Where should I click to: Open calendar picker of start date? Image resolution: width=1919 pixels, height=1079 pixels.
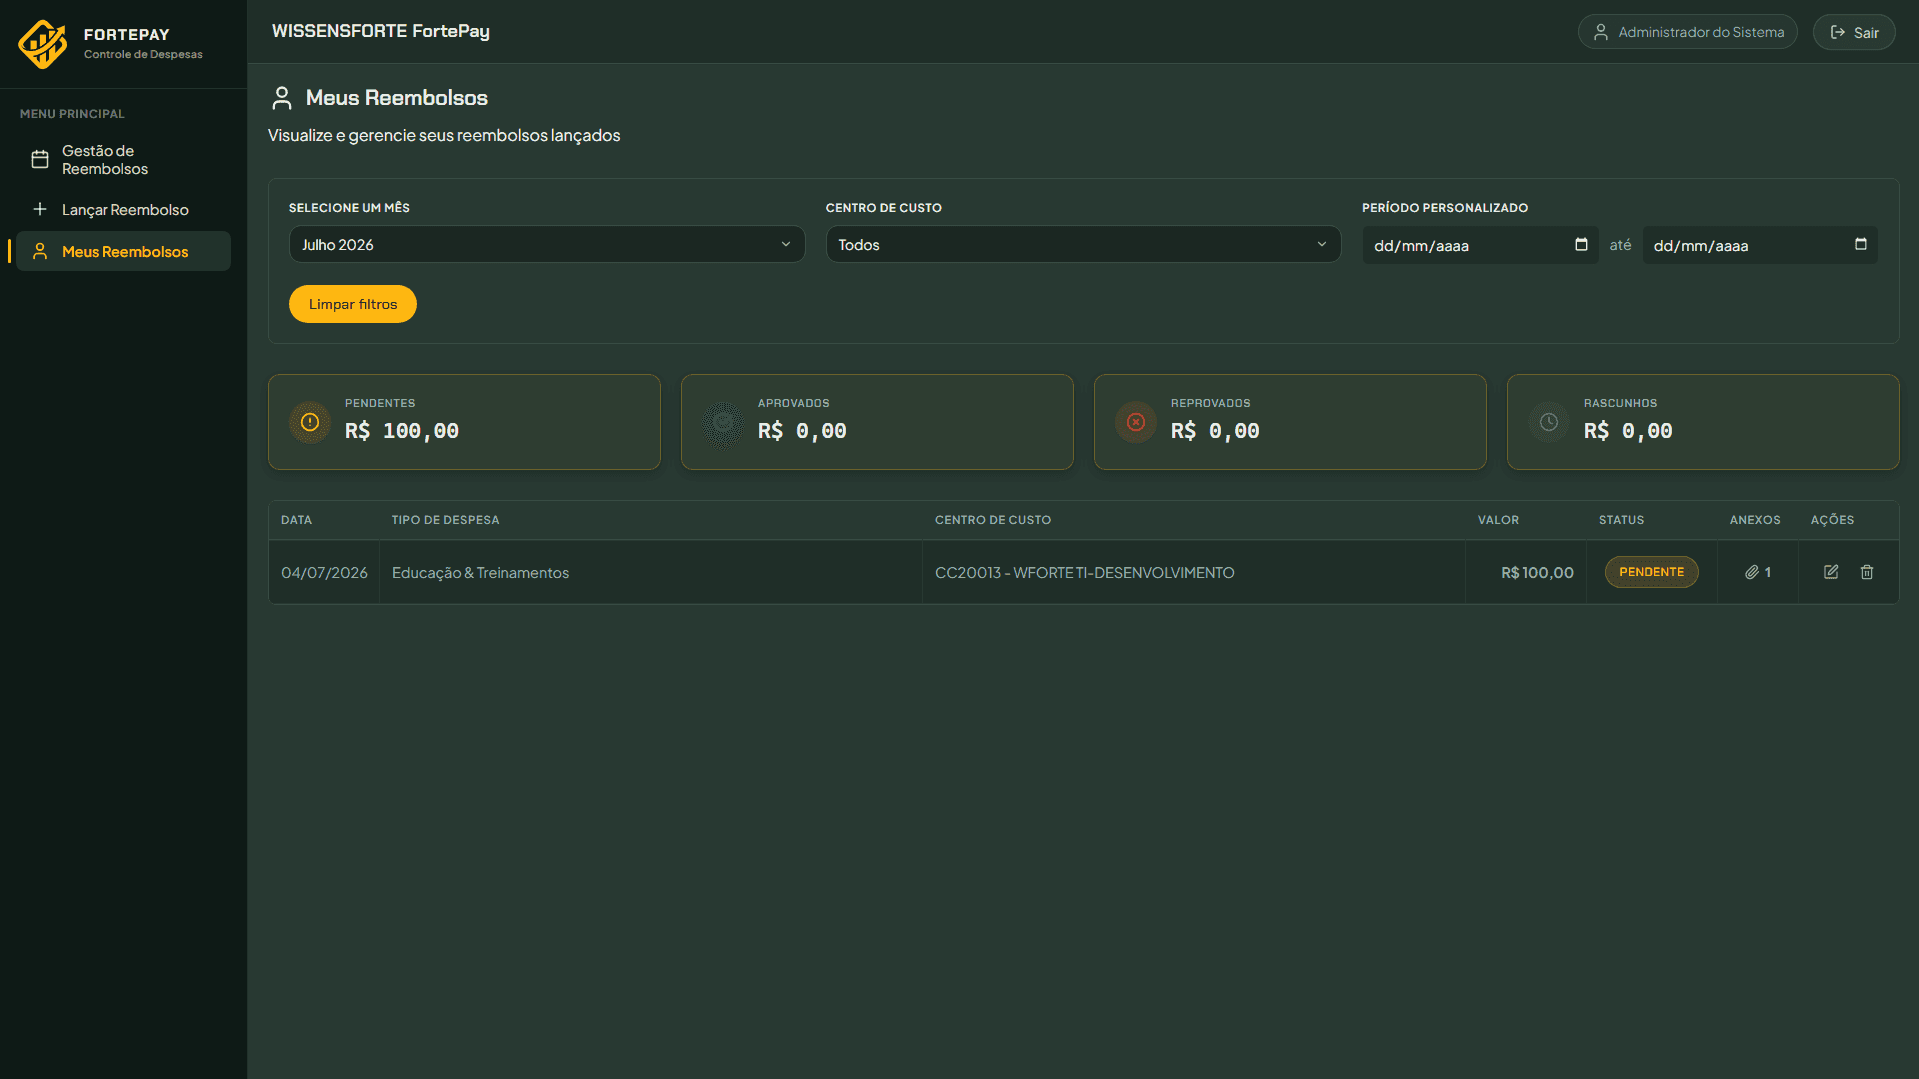point(1581,244)
